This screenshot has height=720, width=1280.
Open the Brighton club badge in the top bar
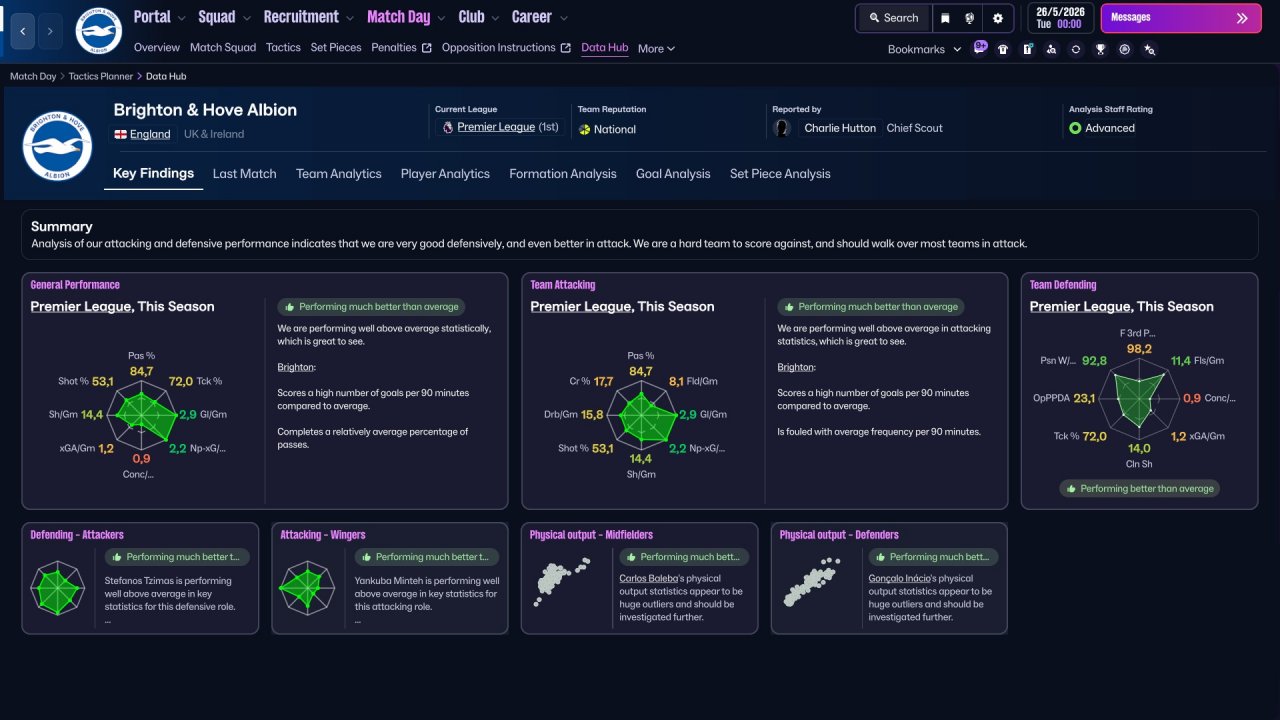click(98, 31)
